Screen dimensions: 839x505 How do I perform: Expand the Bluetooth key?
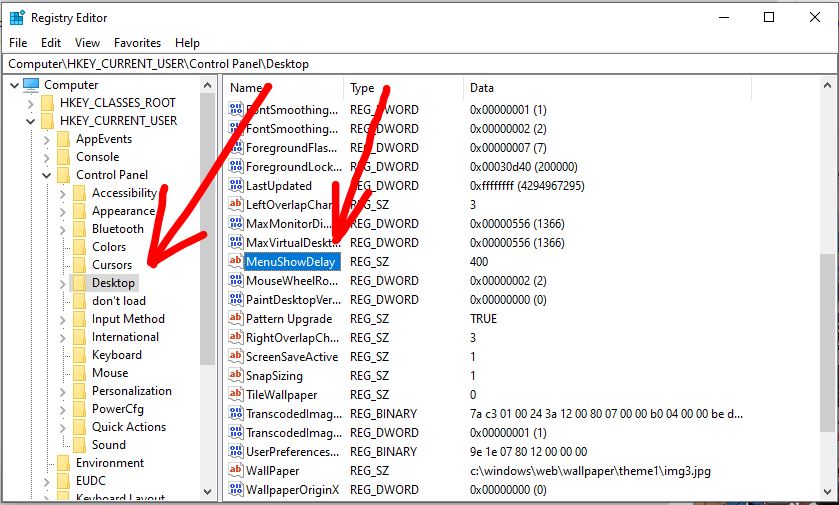(63, 229)
